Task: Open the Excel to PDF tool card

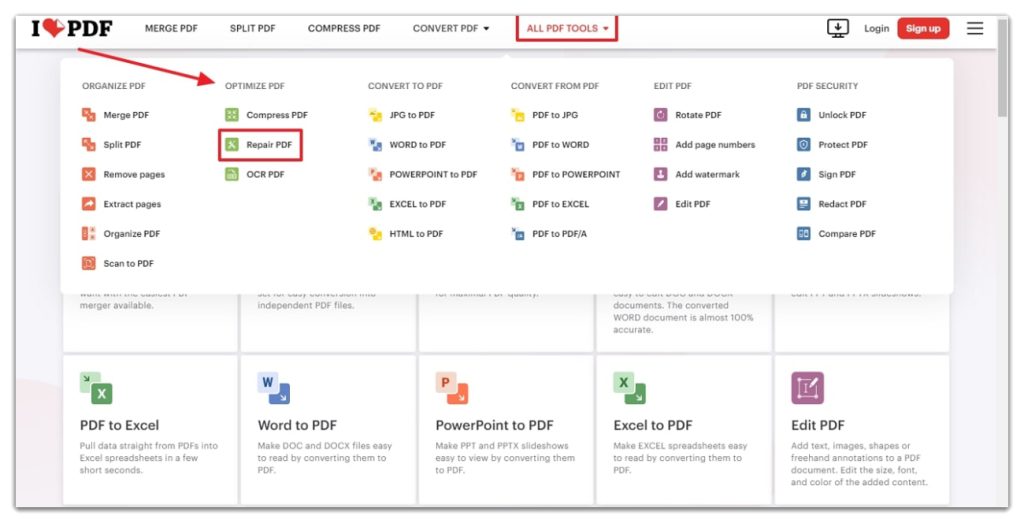Action: (683, 429)
